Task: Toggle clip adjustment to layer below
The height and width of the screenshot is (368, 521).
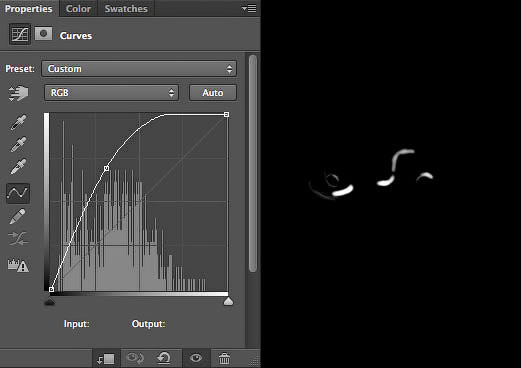Action: point(106,359)
